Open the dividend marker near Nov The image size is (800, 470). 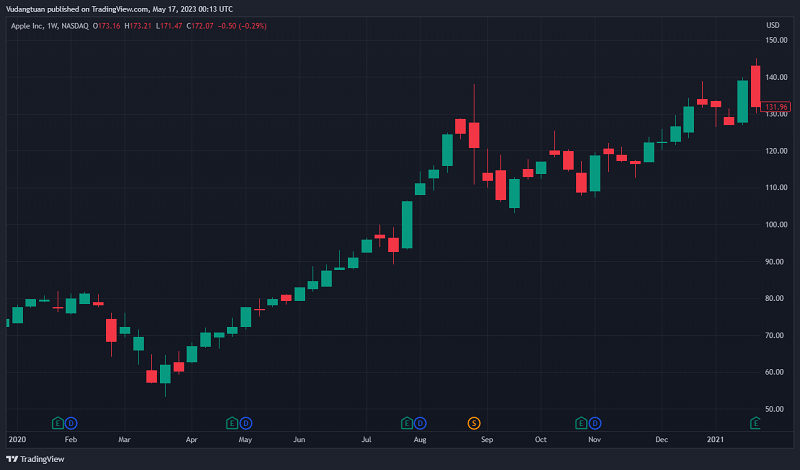tap(595, 422)
